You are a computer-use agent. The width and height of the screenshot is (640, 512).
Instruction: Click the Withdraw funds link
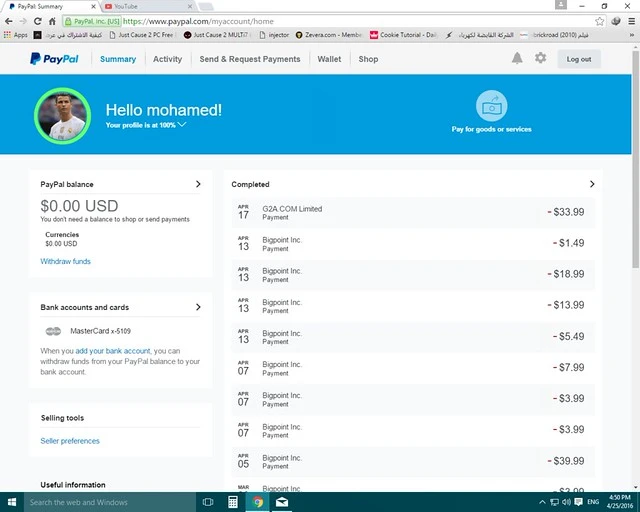click(65, 261)
